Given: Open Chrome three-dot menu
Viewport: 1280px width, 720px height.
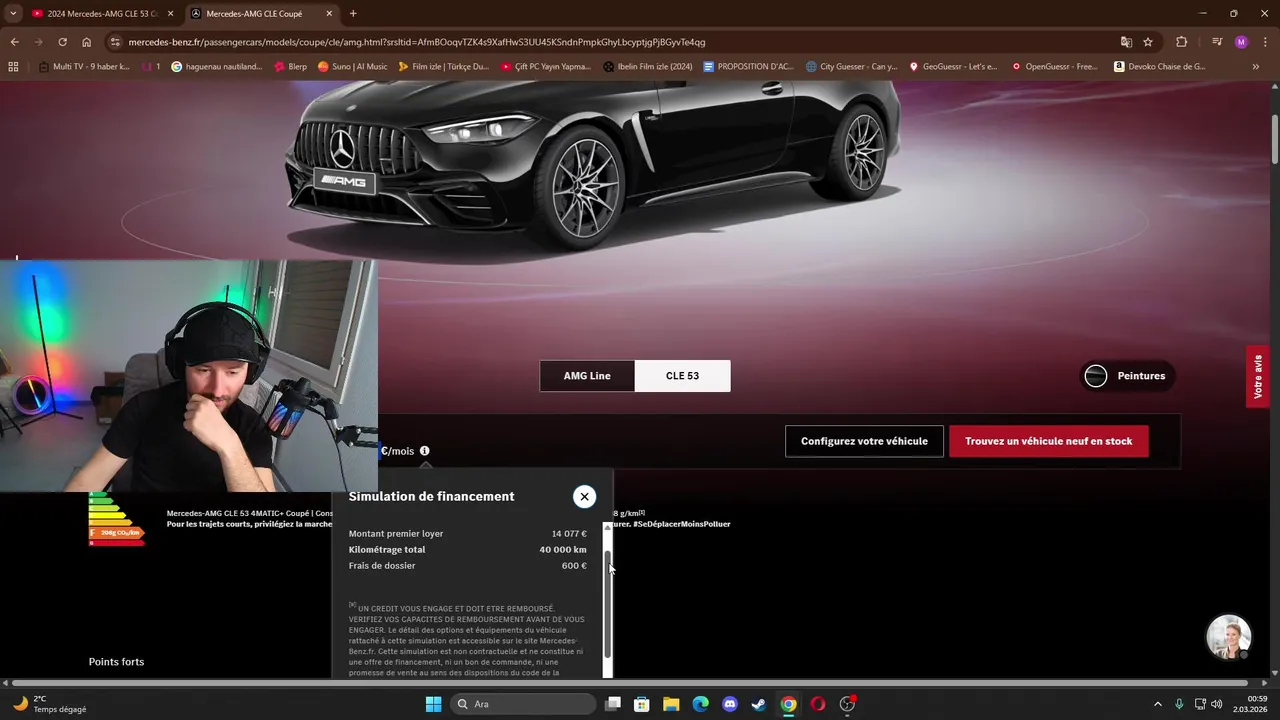Looking at the screenshot, I should click(1264, 42).
